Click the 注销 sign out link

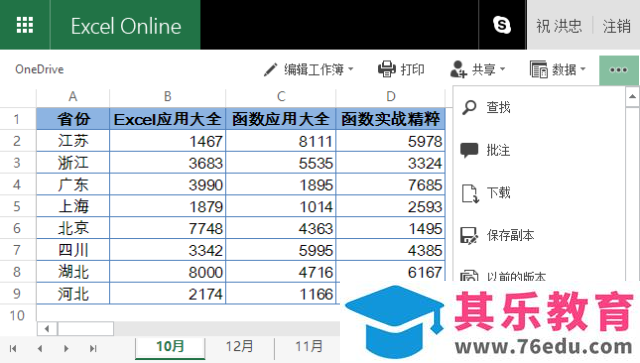tap(616, 26)
